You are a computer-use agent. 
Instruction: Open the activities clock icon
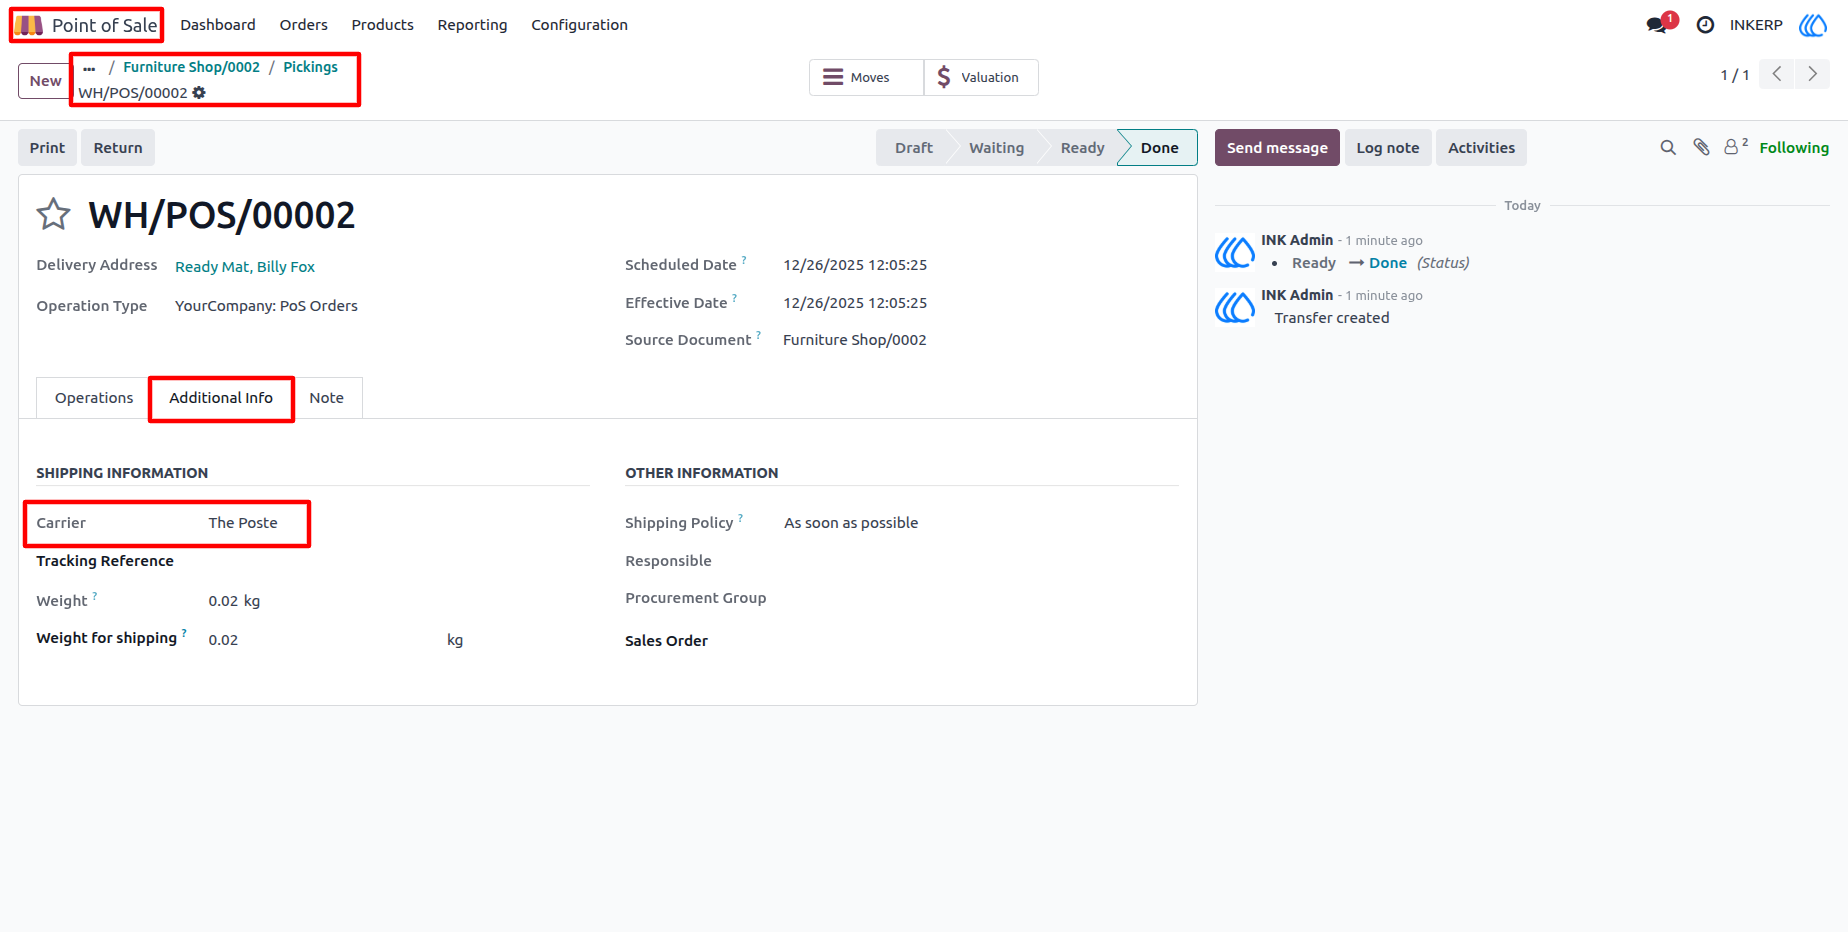[x=1706, y=25]
